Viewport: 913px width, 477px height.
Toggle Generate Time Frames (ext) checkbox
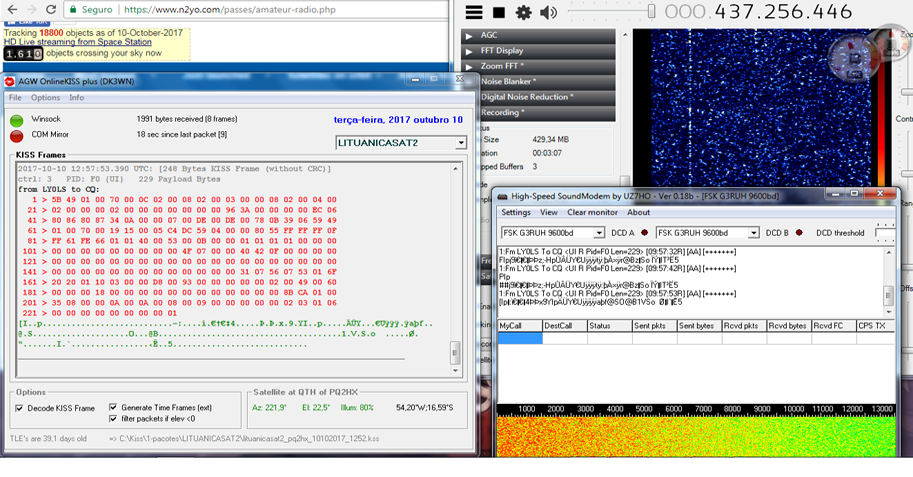pyautogui.click(x=111, y=408)
